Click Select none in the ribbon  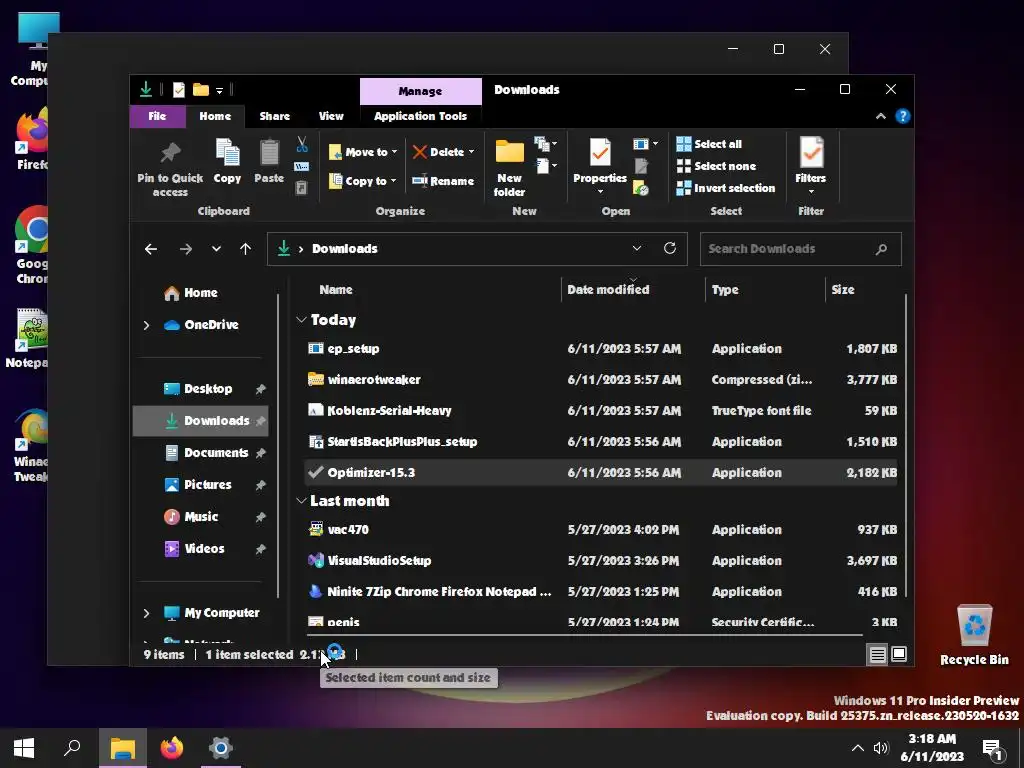coord(716,166)
